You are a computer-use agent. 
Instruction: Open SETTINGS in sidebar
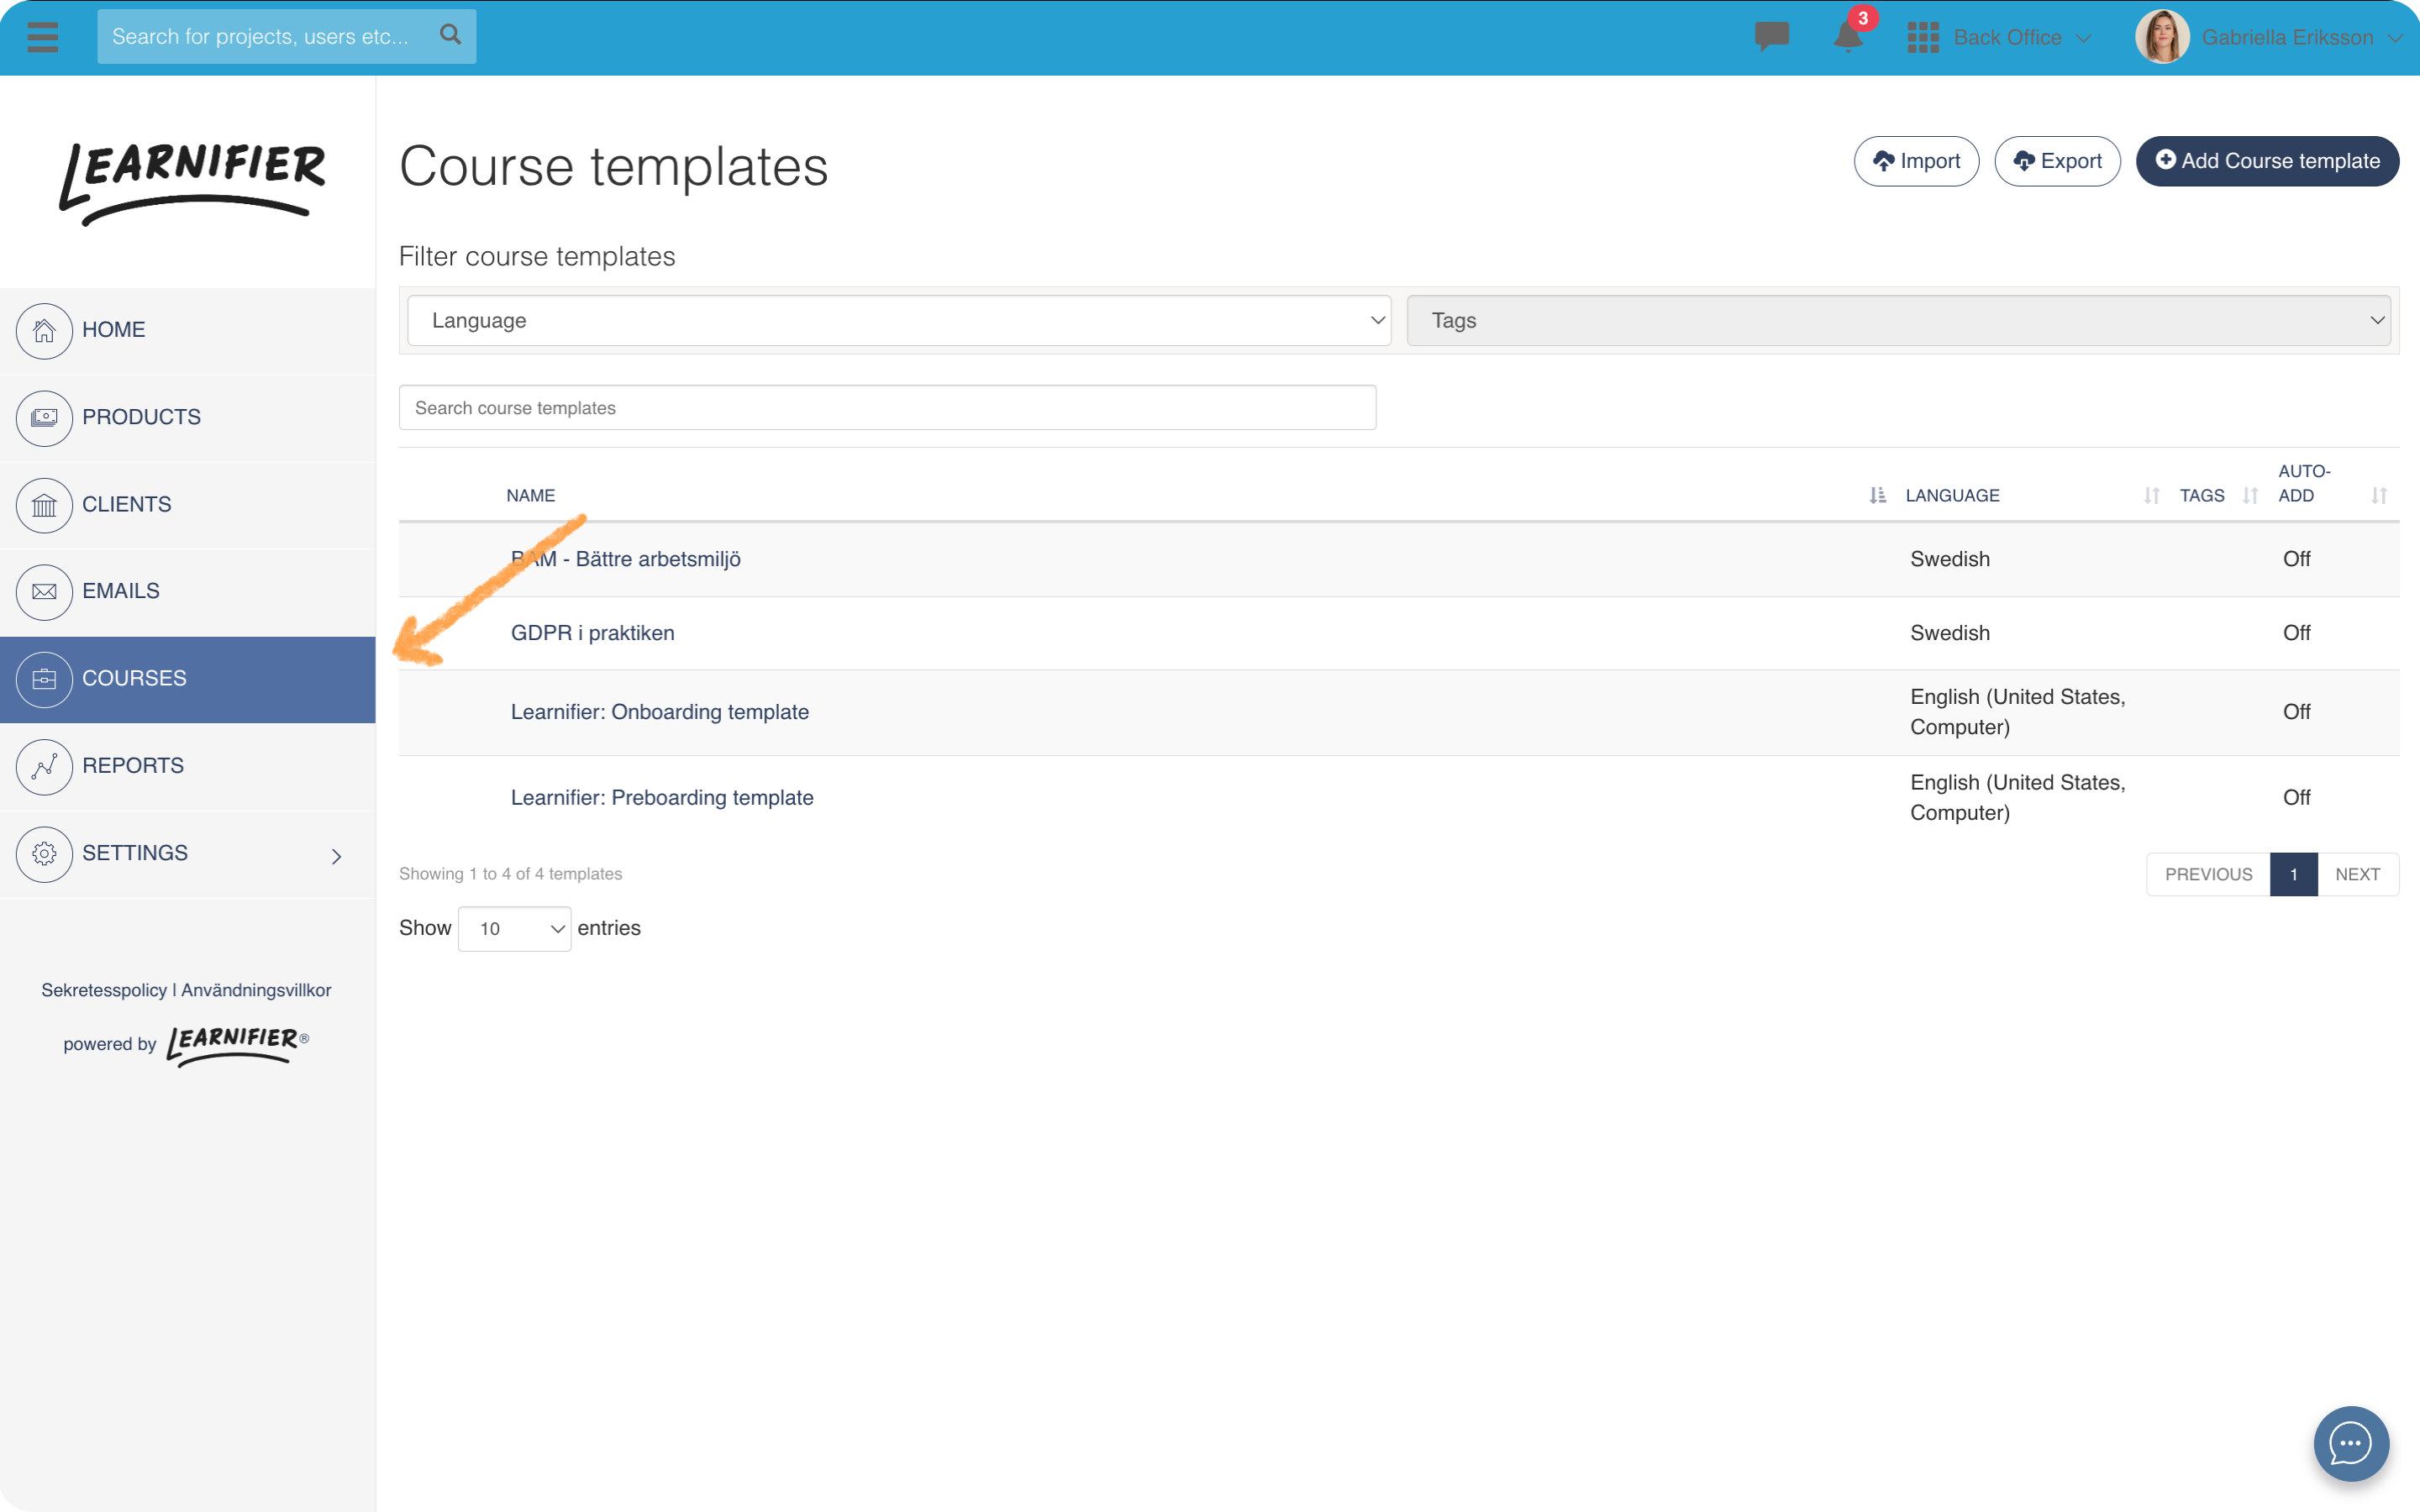point(188,854)
